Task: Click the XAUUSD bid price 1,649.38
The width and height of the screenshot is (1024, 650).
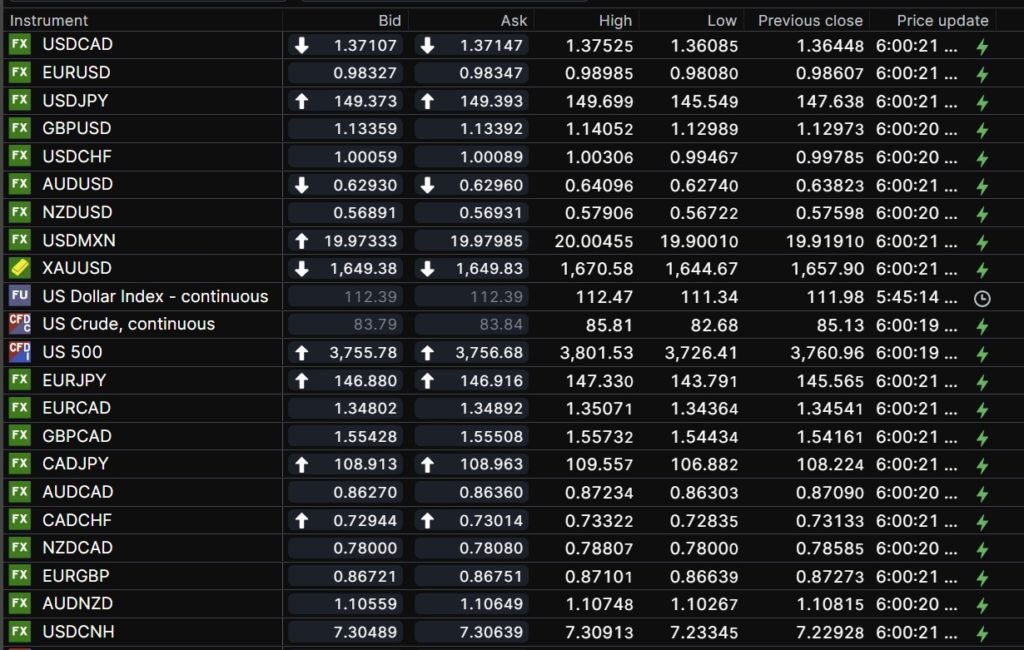Action: coord(368,269)
